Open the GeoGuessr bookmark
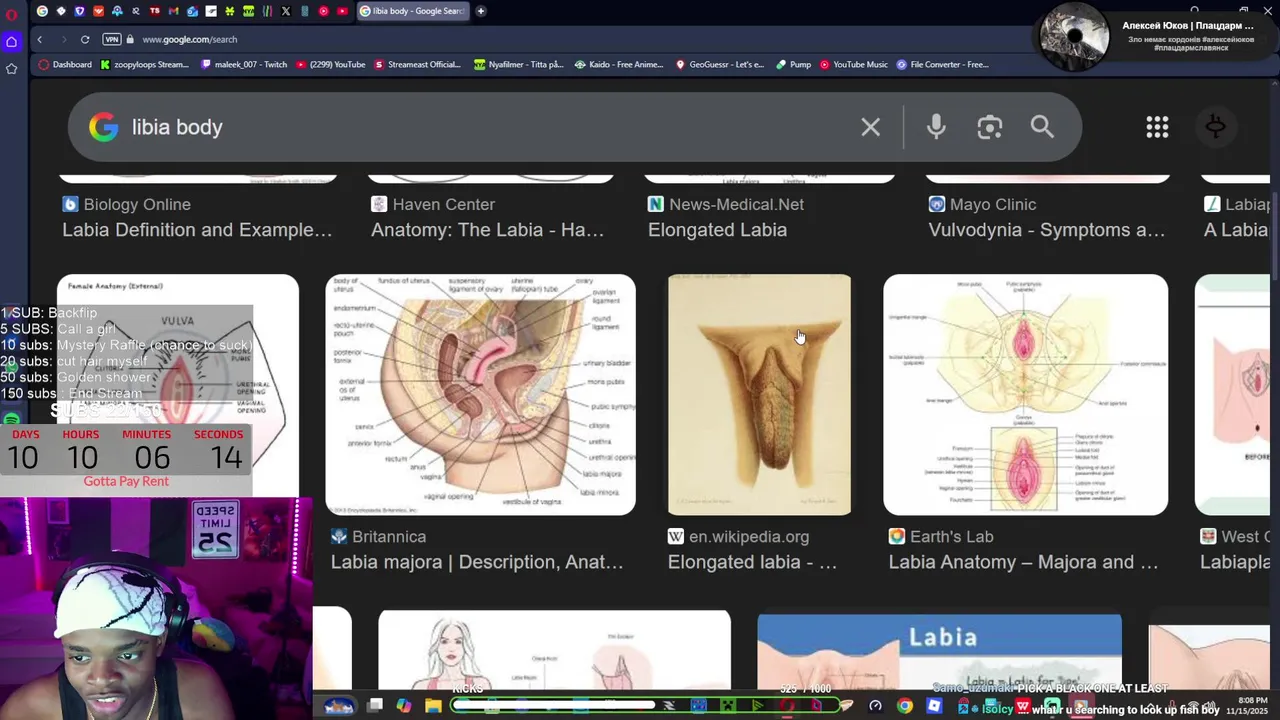Image resolution: width=1280 pixels, height=720 pixels. tap(720, 64)
